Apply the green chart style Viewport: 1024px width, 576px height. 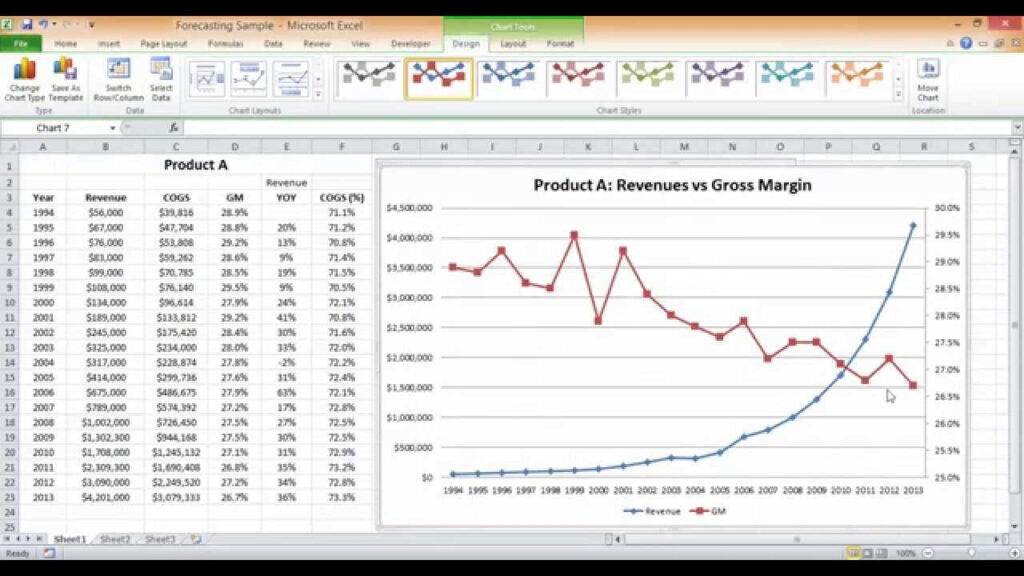pyautogui.click(x=648, y=78)
